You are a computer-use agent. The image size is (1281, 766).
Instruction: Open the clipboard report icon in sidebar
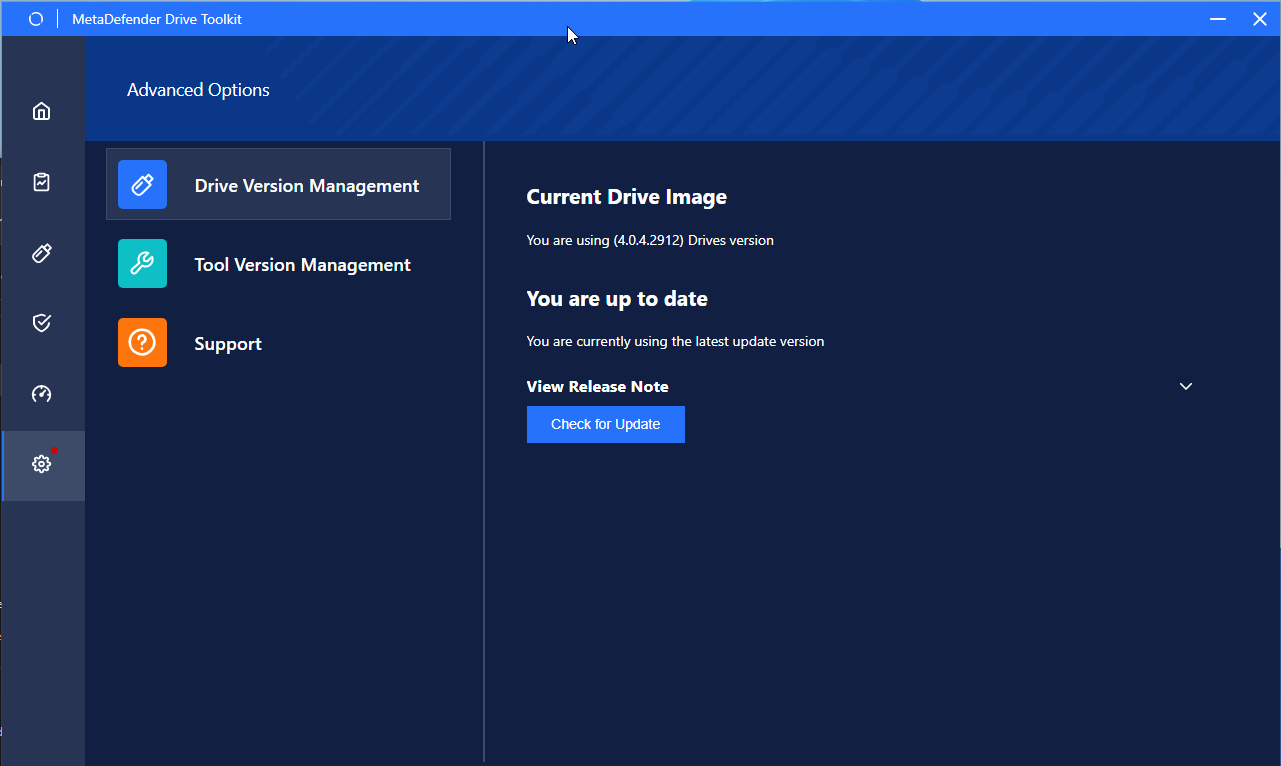pyautogui.click(x=41, y=182)
